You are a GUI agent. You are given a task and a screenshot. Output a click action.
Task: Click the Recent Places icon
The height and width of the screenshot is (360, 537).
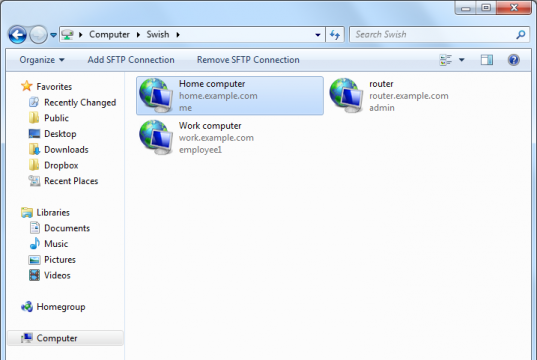[x=34, y=181]
